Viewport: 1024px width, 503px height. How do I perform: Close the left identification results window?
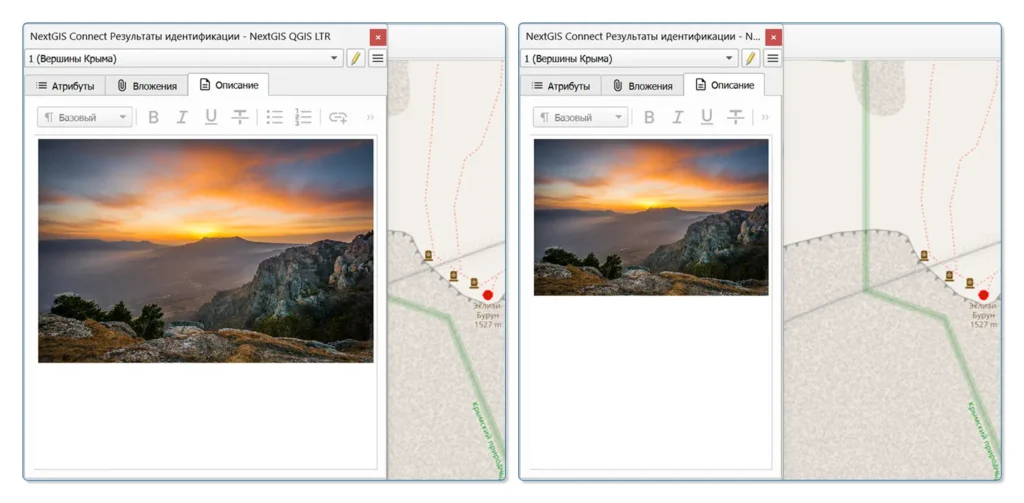click(377, 37)
